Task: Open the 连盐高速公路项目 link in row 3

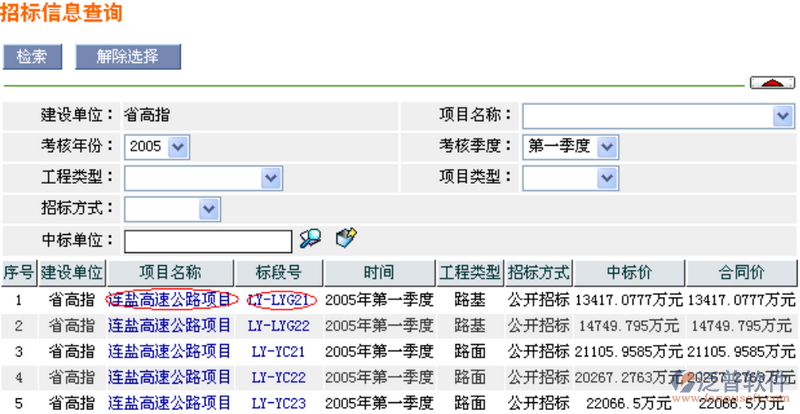Action: tap(169, 351)
